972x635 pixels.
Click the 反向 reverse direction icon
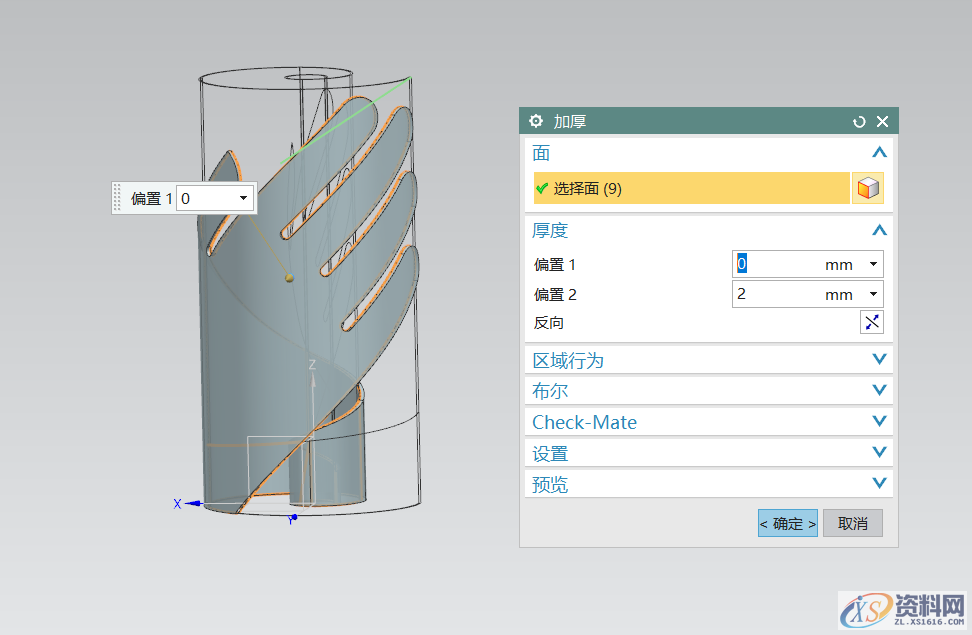[x=872, y=322]
